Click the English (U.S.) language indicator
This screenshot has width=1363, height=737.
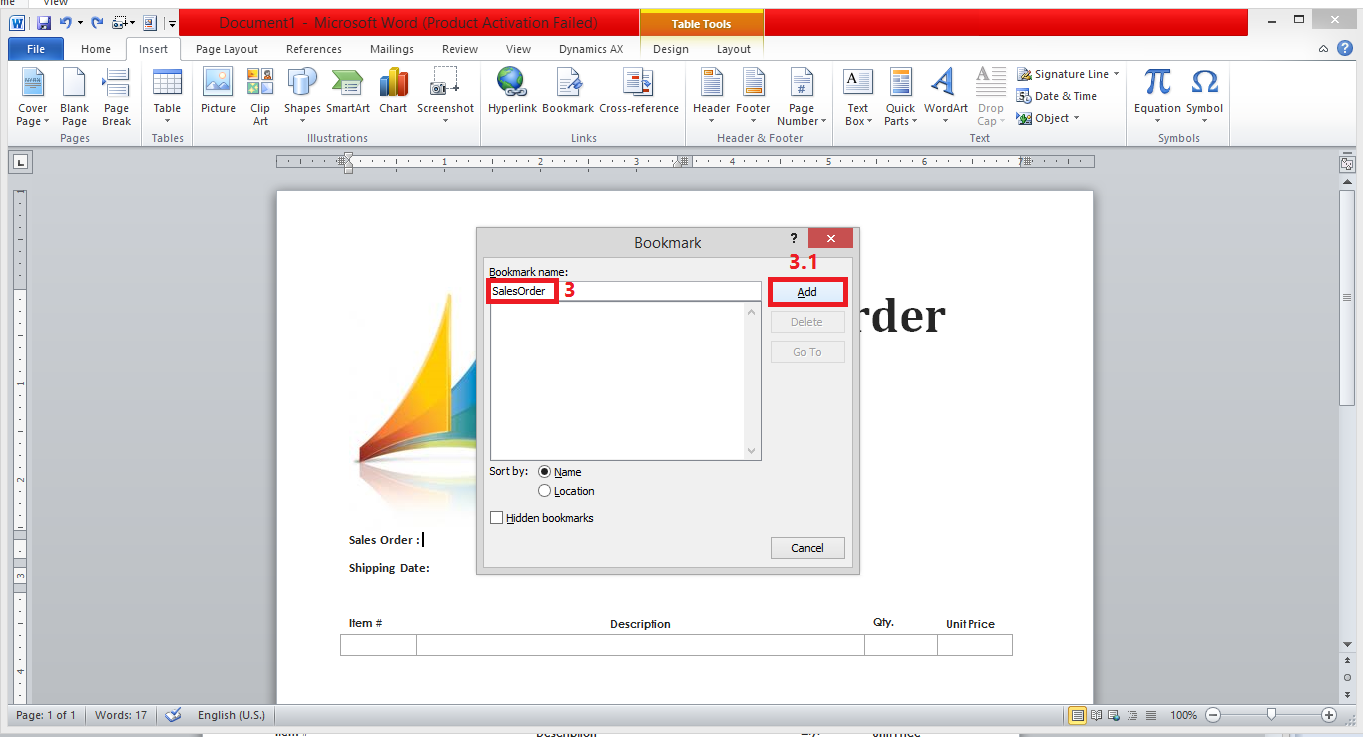click(231, 715)
